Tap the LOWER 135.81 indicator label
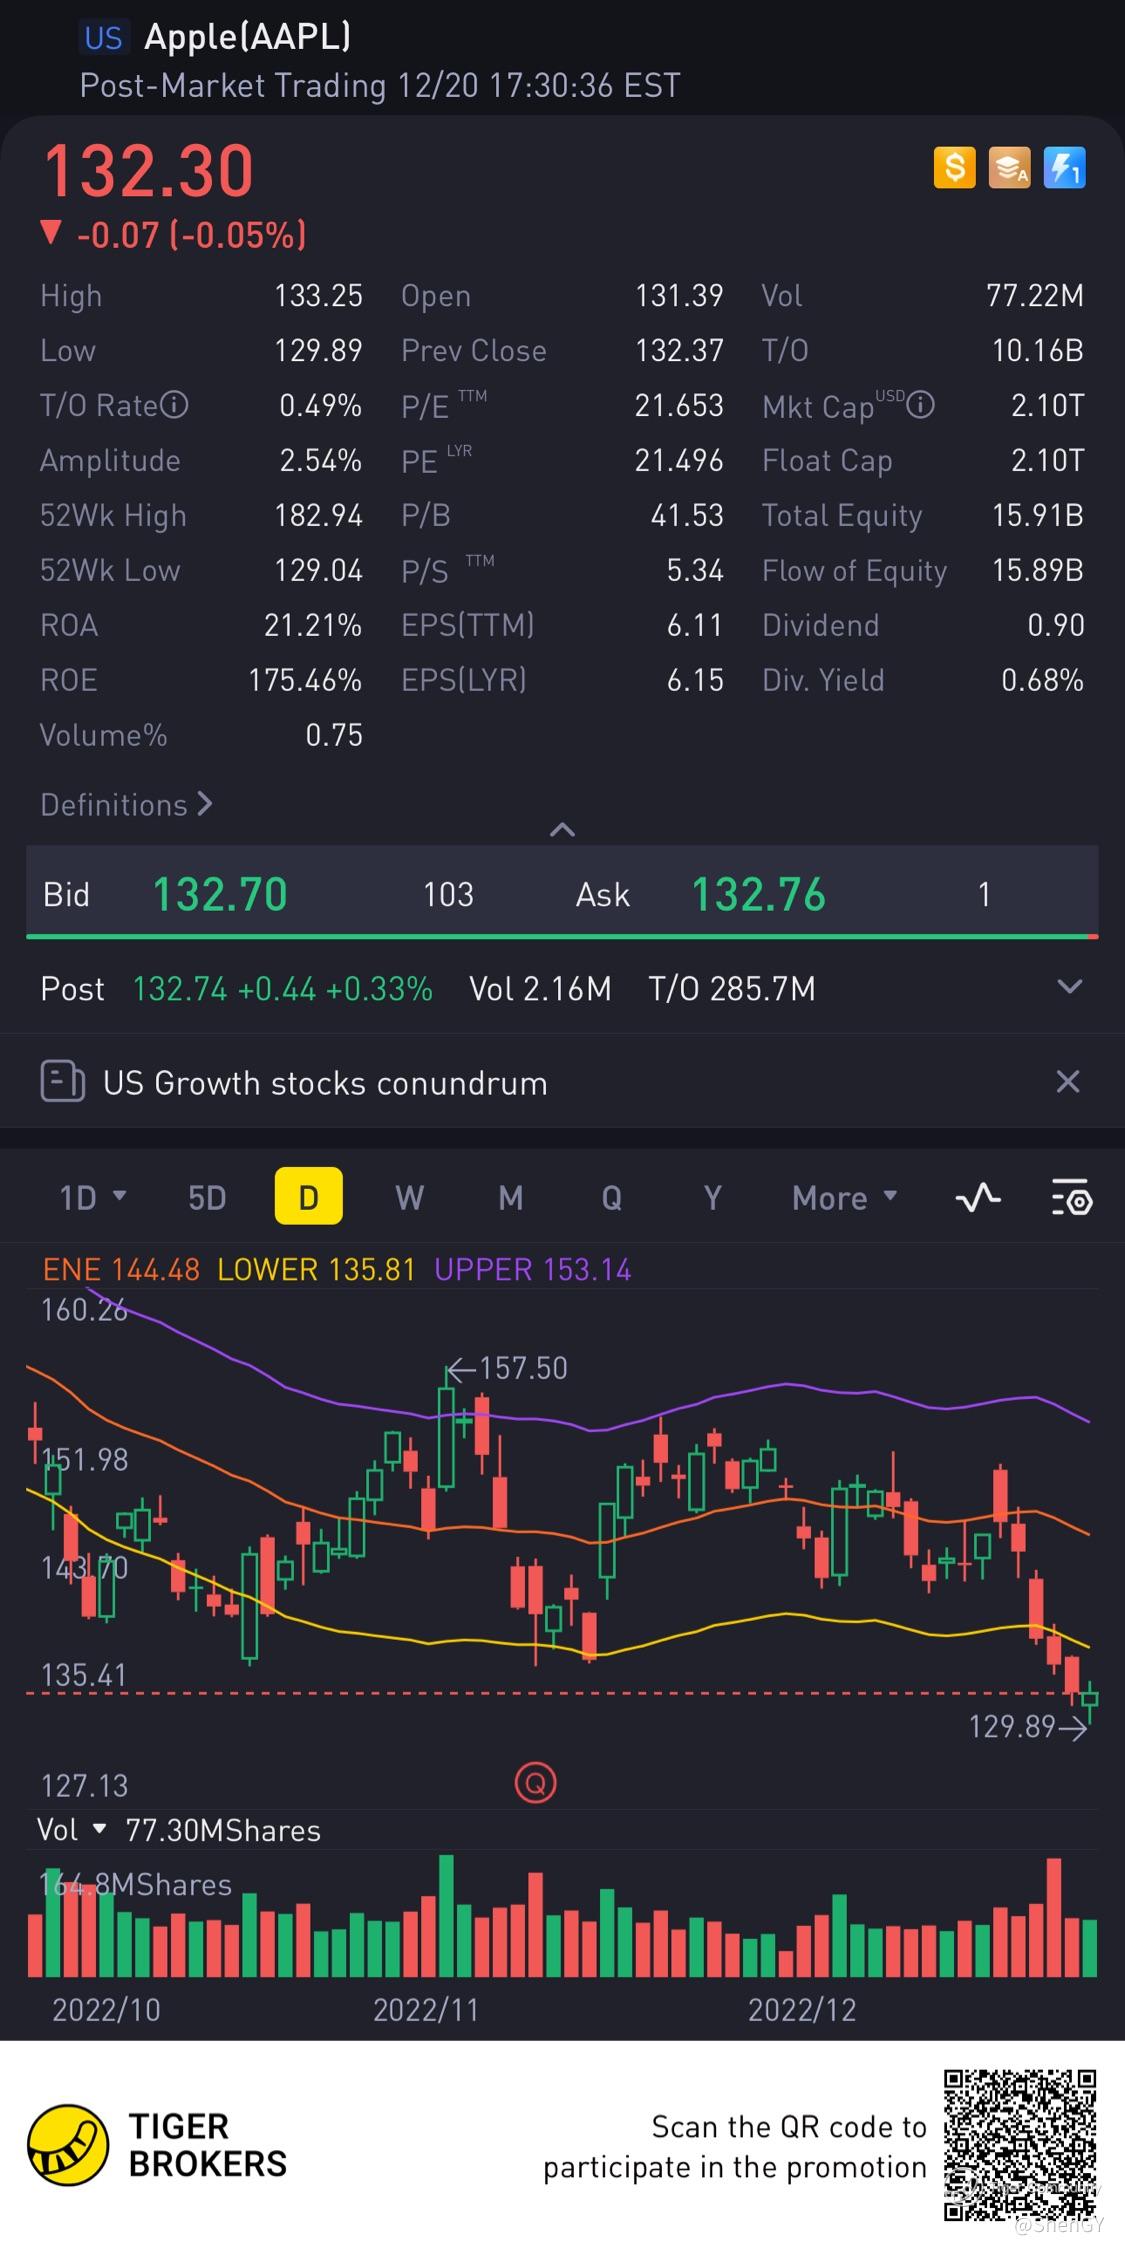 pyautogui.click(x=316, y=1269)
